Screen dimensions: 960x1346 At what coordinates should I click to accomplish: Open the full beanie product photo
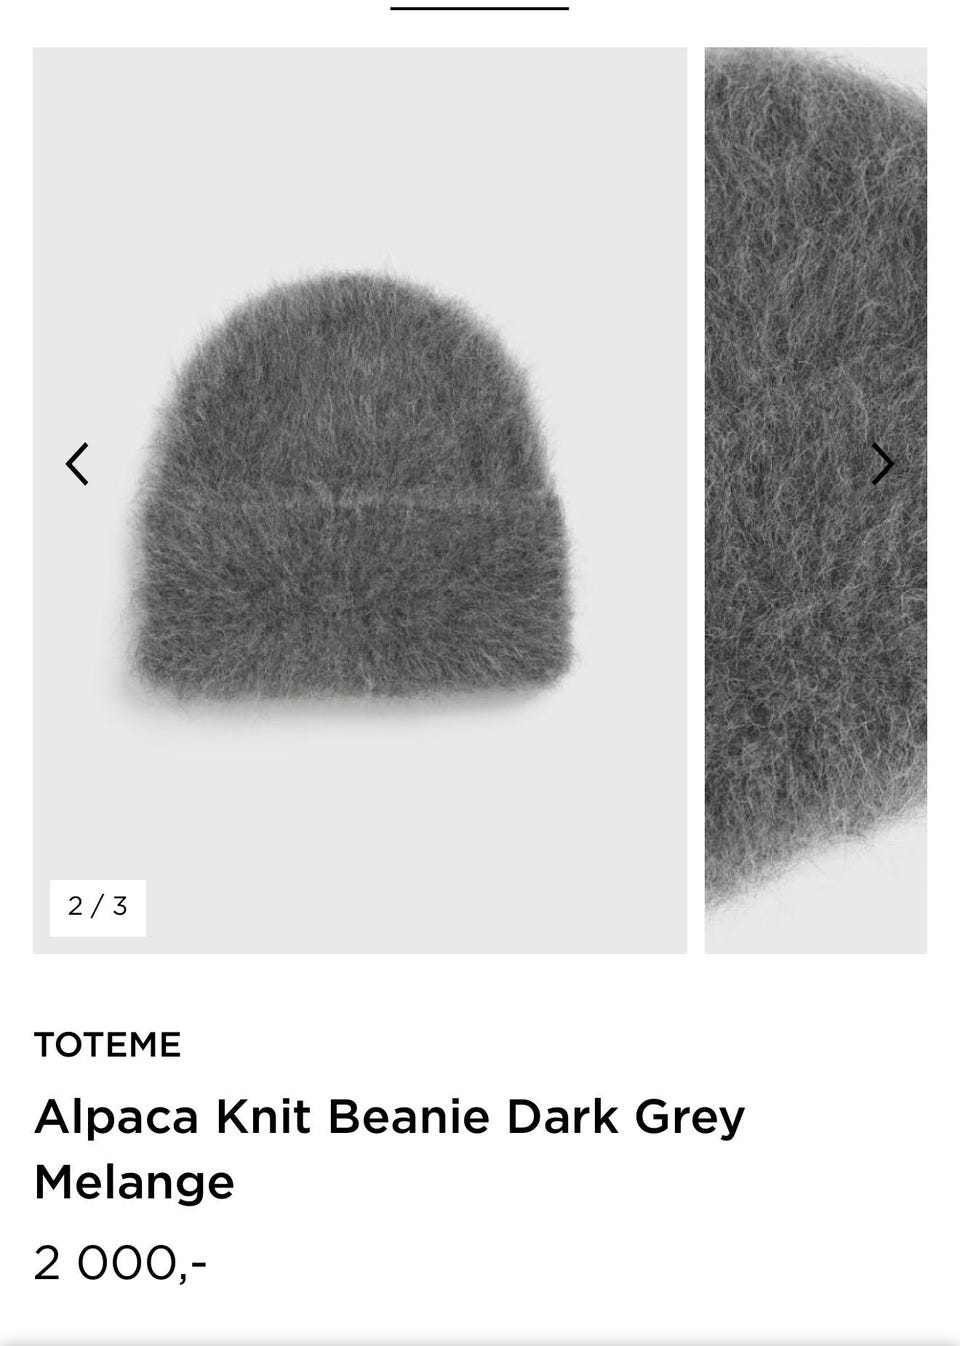point(360,500)
